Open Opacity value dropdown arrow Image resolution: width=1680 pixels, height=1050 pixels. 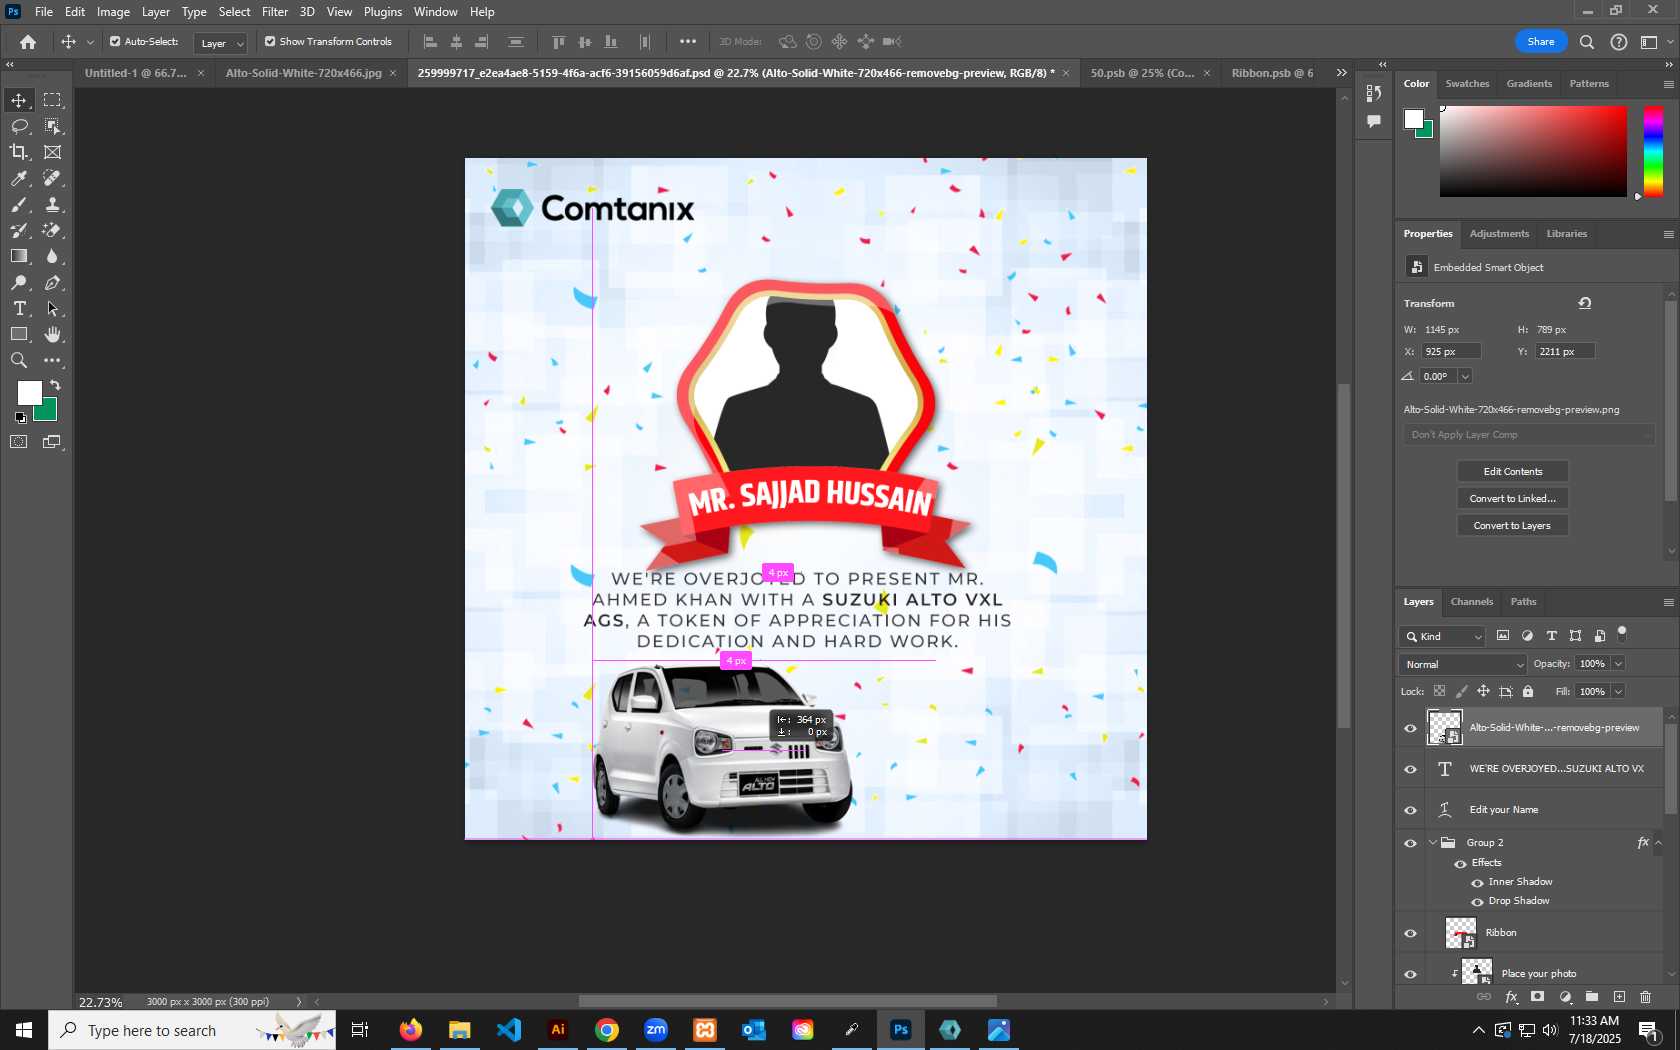pos(1618,664)
